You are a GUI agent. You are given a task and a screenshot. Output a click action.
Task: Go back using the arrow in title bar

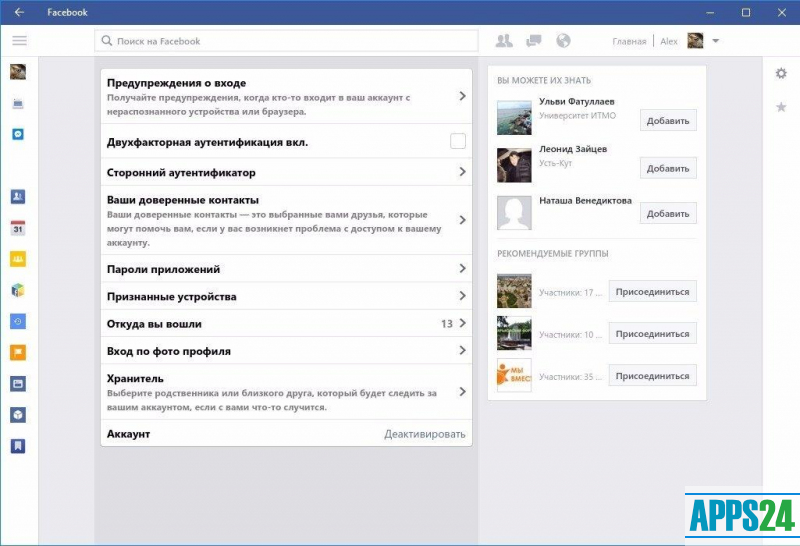pyautogui.click(x=19, y=12)
